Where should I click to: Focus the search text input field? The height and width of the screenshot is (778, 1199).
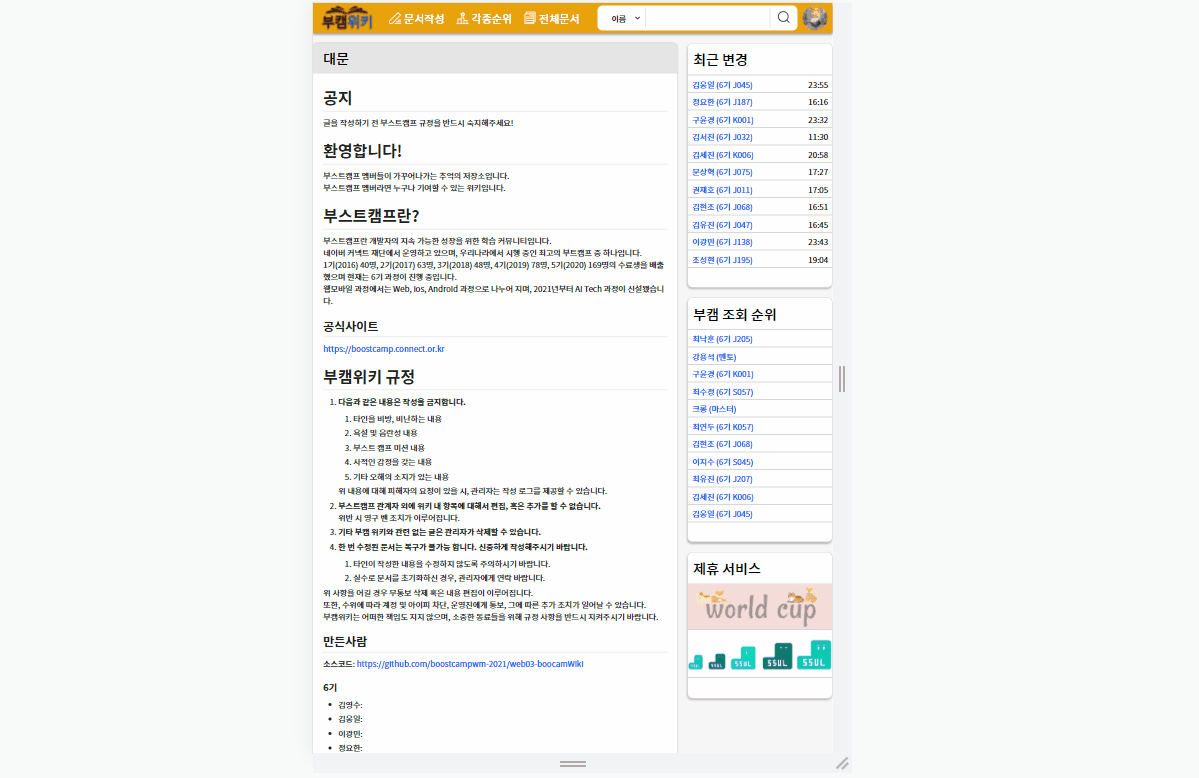(x=707, y=18)
